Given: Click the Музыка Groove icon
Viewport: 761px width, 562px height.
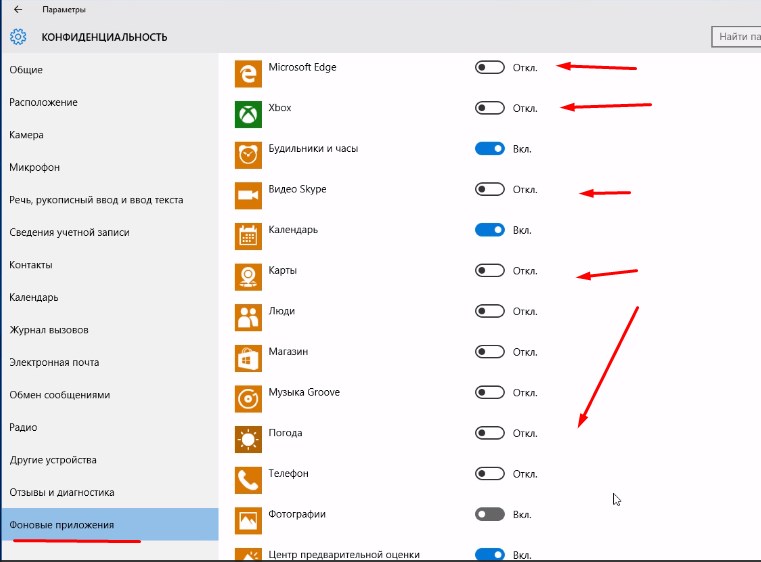Looking at the screenshot, I should click(248, 399).
